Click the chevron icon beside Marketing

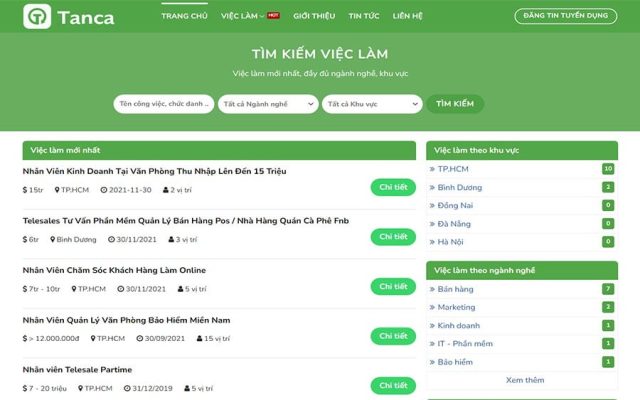432,307
